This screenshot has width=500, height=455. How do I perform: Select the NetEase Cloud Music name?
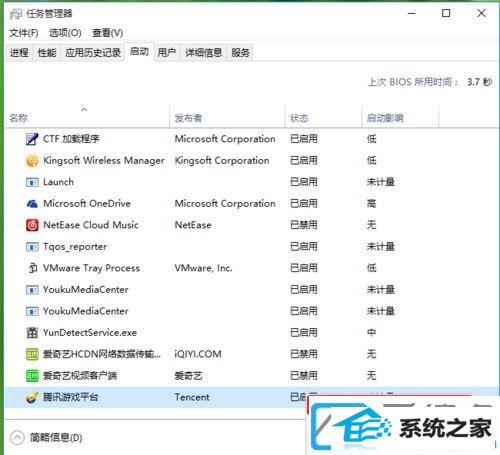(91, 225)
